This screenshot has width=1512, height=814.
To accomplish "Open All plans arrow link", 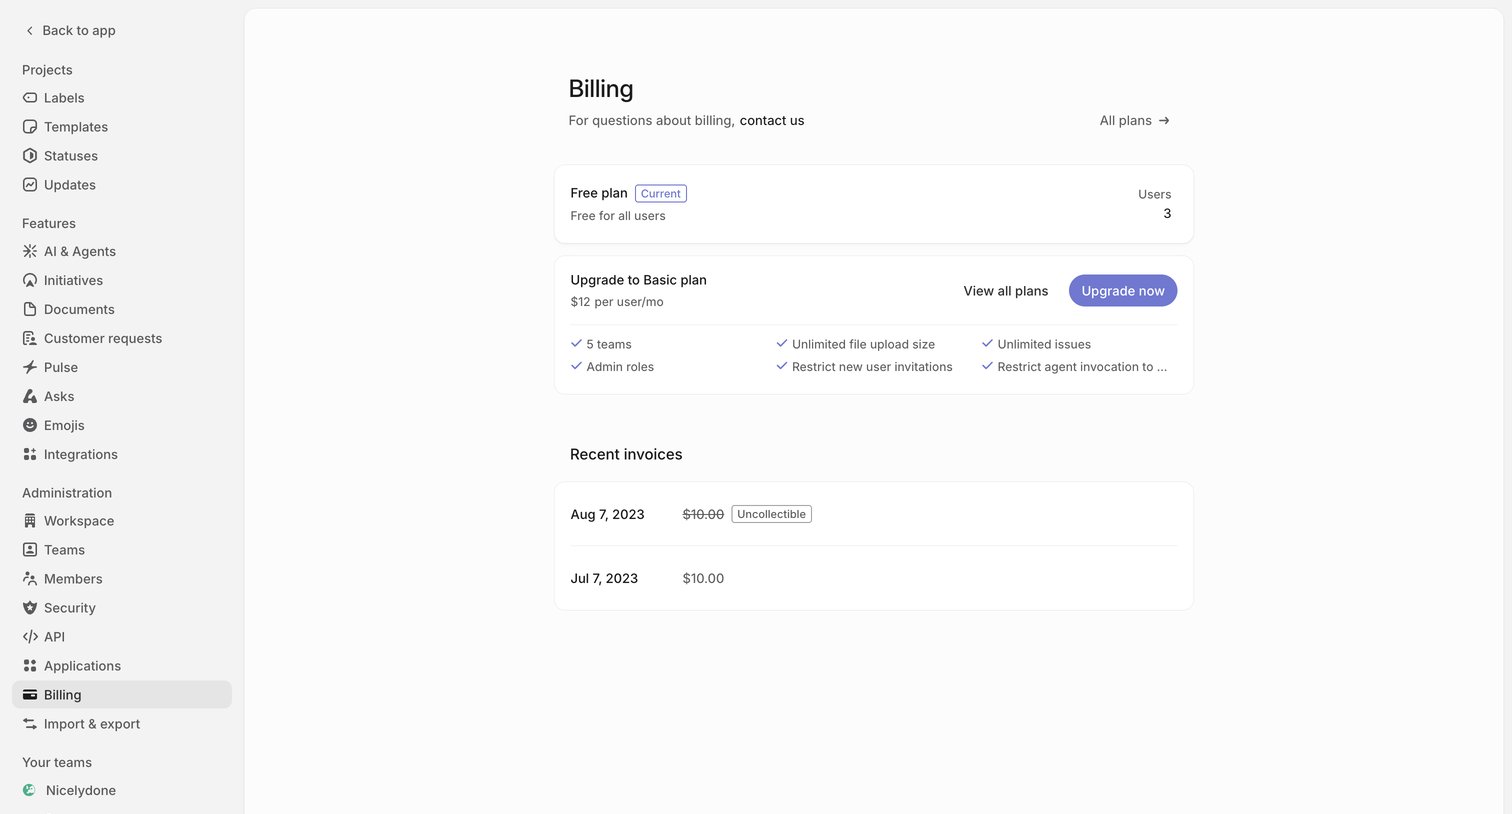I will tap(1135, 121).
